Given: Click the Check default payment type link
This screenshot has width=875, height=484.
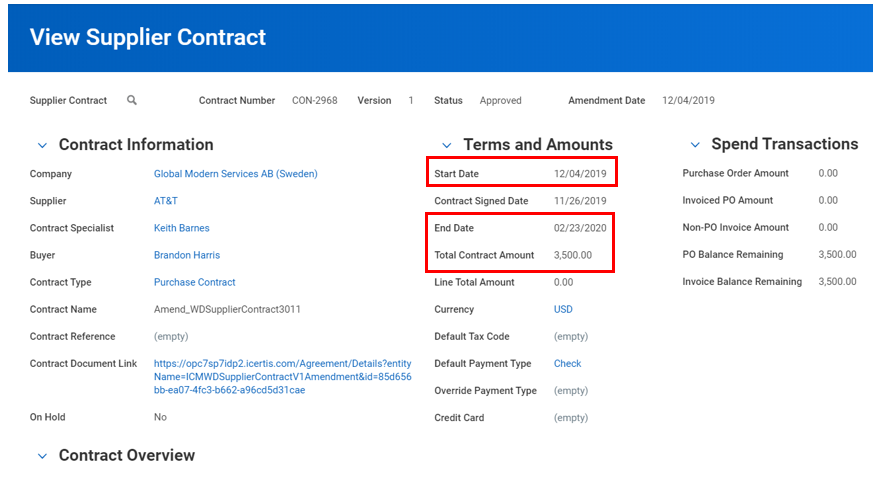Looking at the screenshot, I should tap(567, 364).
